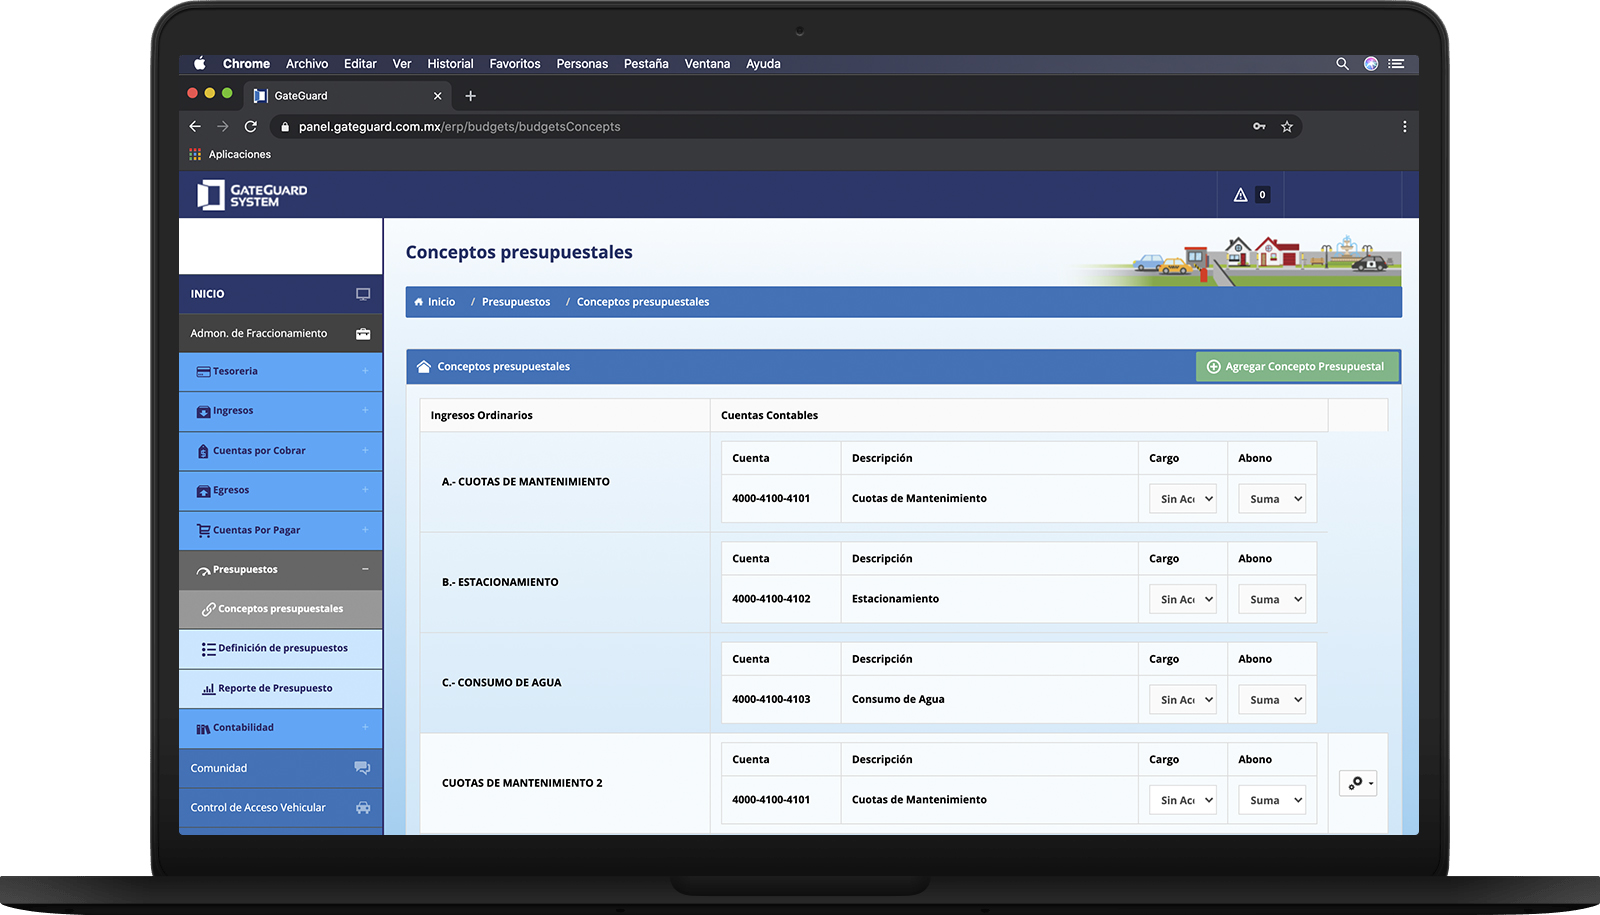
Task: Open the Favoritos menu
Action: tap(515, 64)
